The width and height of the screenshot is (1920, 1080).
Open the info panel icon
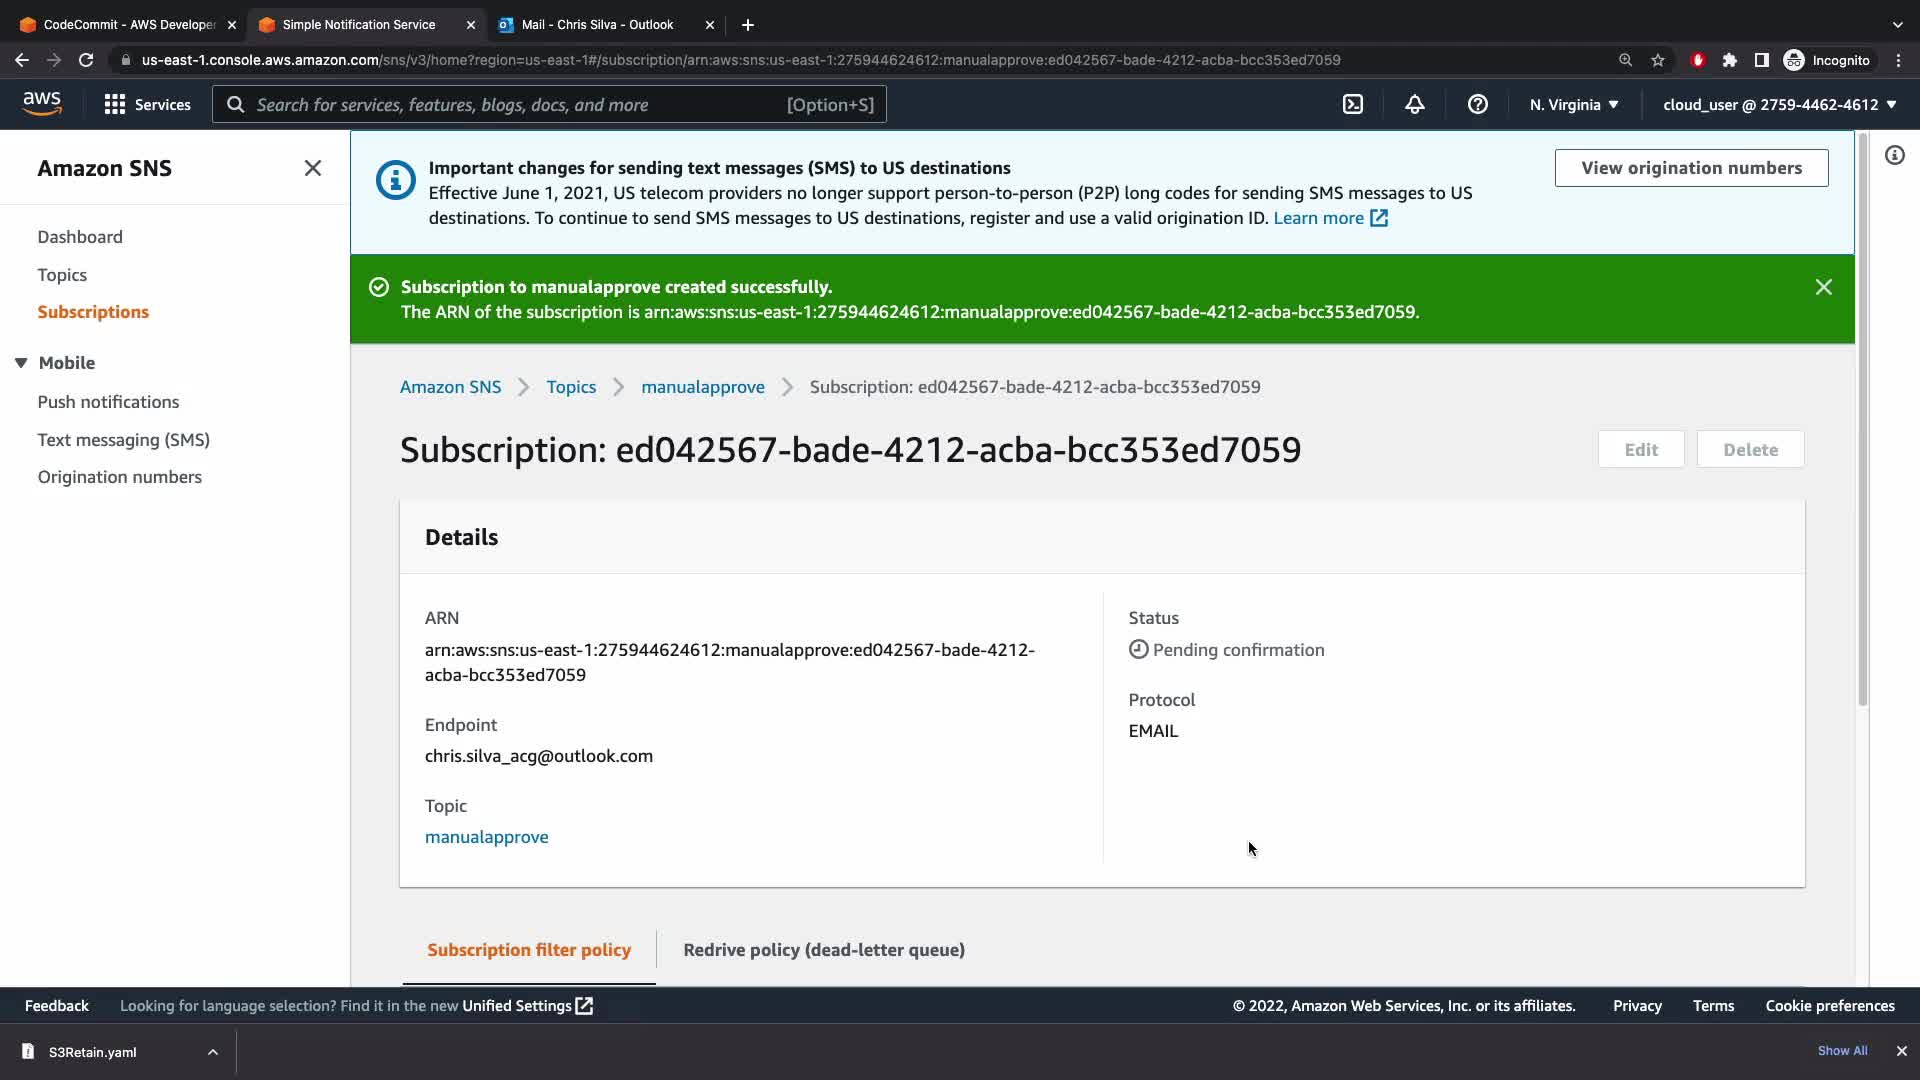[x=1894, y=155]
